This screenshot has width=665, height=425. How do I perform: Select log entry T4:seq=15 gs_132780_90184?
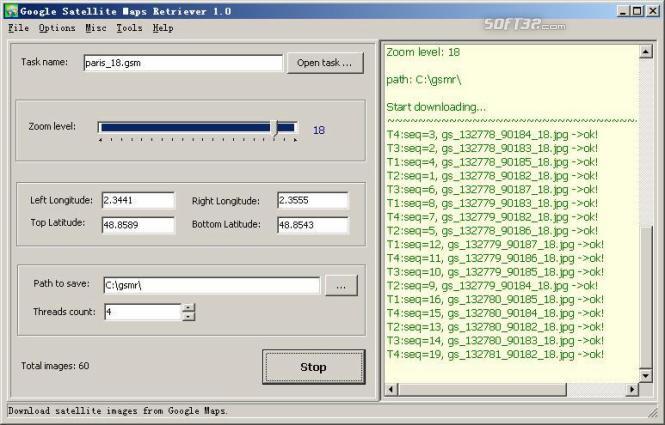(x=495, y=313)
